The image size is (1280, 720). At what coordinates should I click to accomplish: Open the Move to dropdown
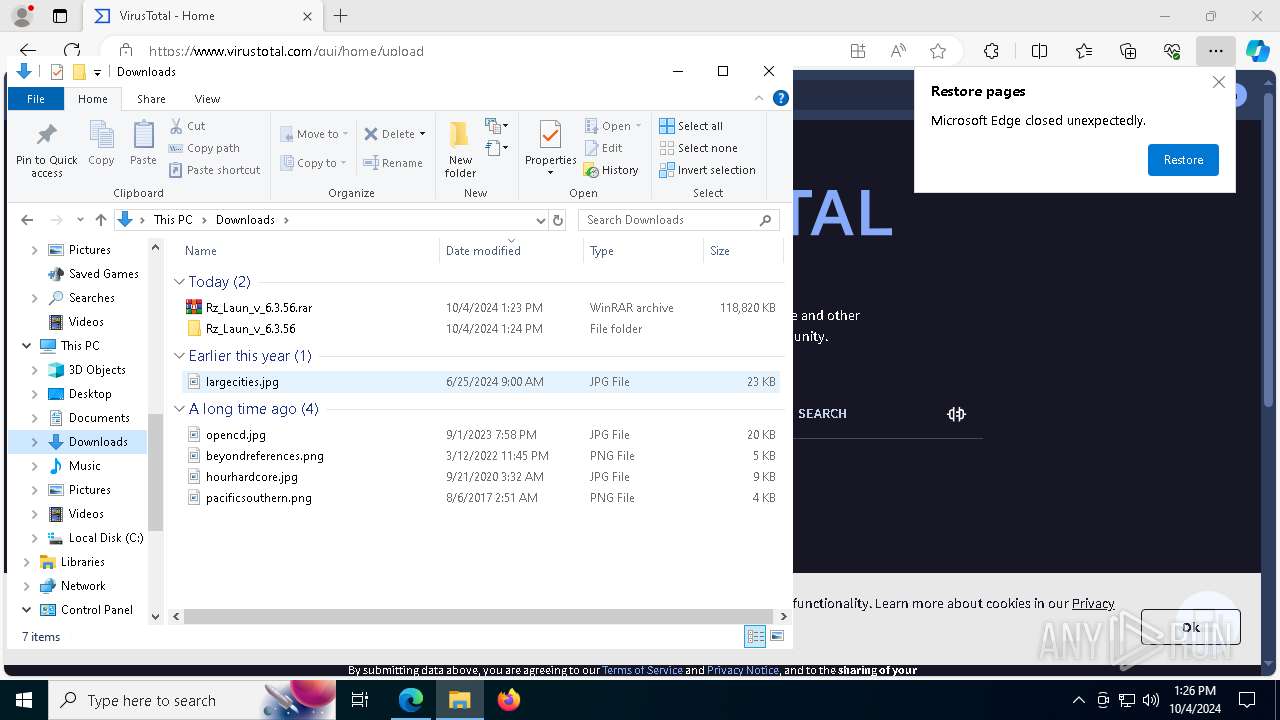click(314, 134)
